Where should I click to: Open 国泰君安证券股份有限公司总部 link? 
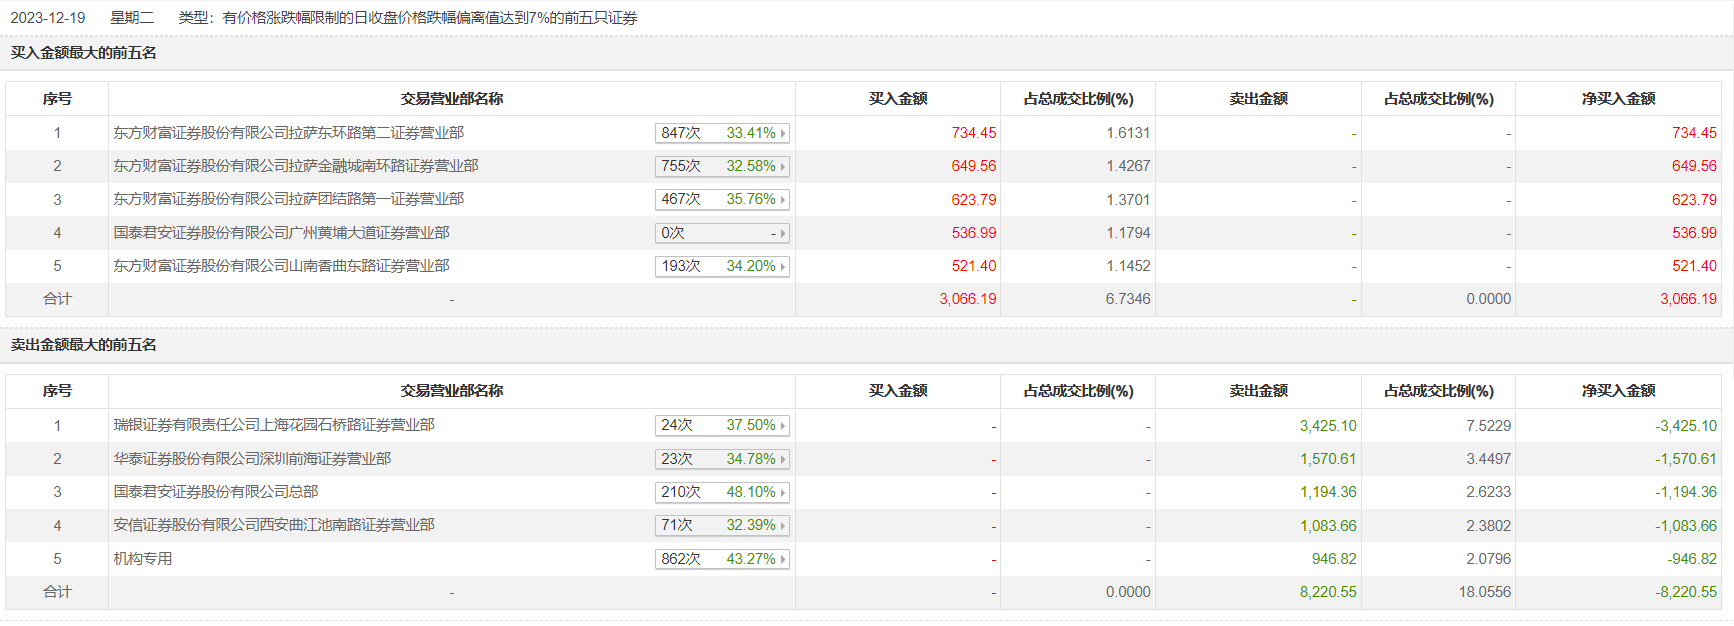216,492
